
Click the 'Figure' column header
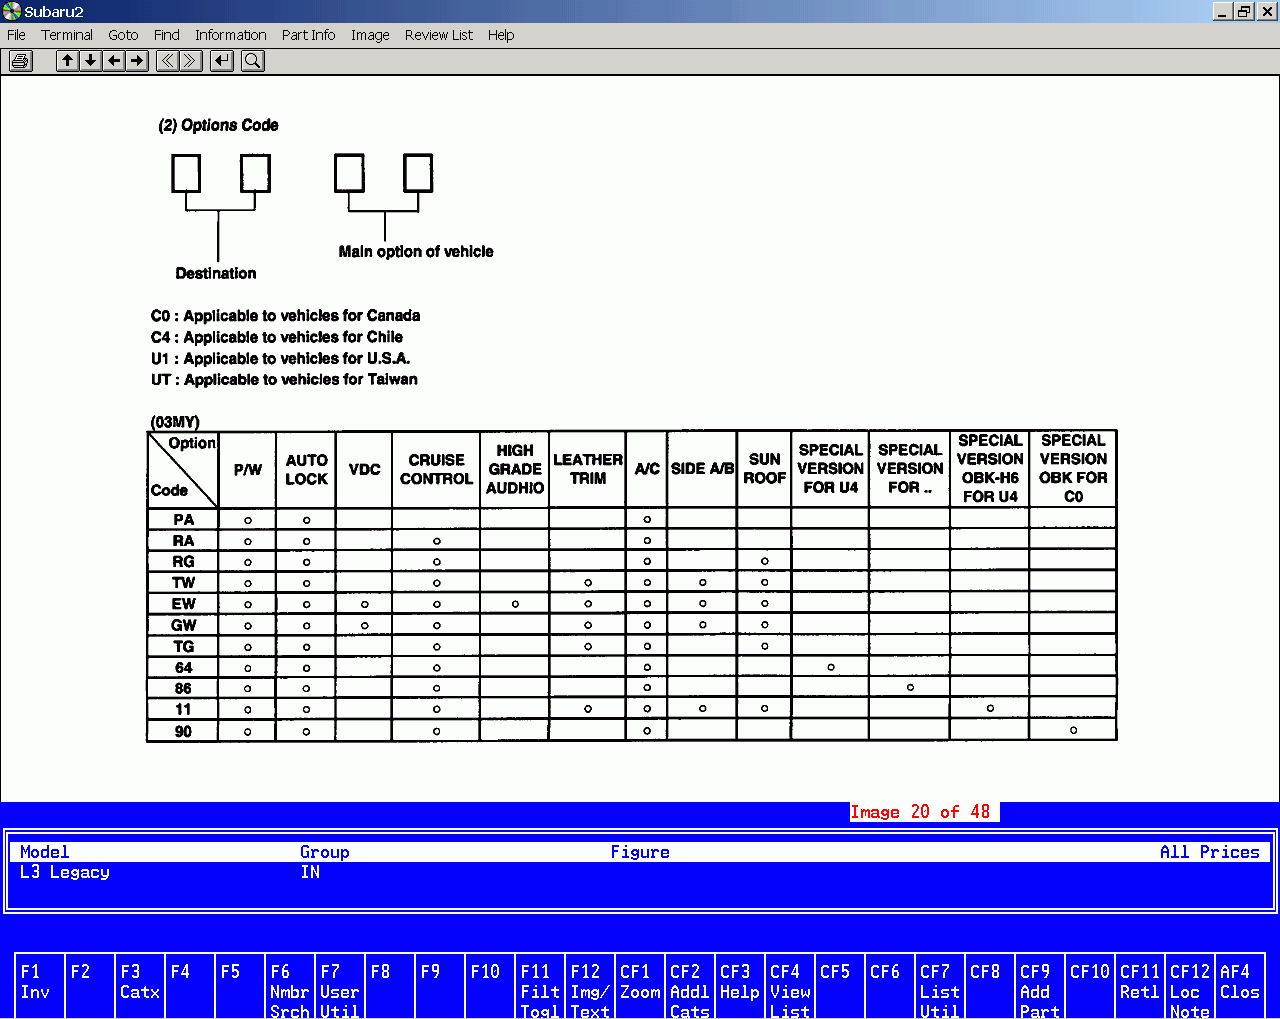640,852
